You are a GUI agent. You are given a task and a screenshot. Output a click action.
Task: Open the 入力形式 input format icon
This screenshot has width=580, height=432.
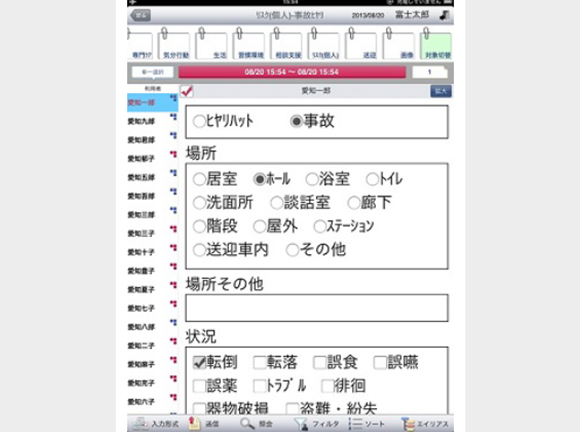pos(141,423)
